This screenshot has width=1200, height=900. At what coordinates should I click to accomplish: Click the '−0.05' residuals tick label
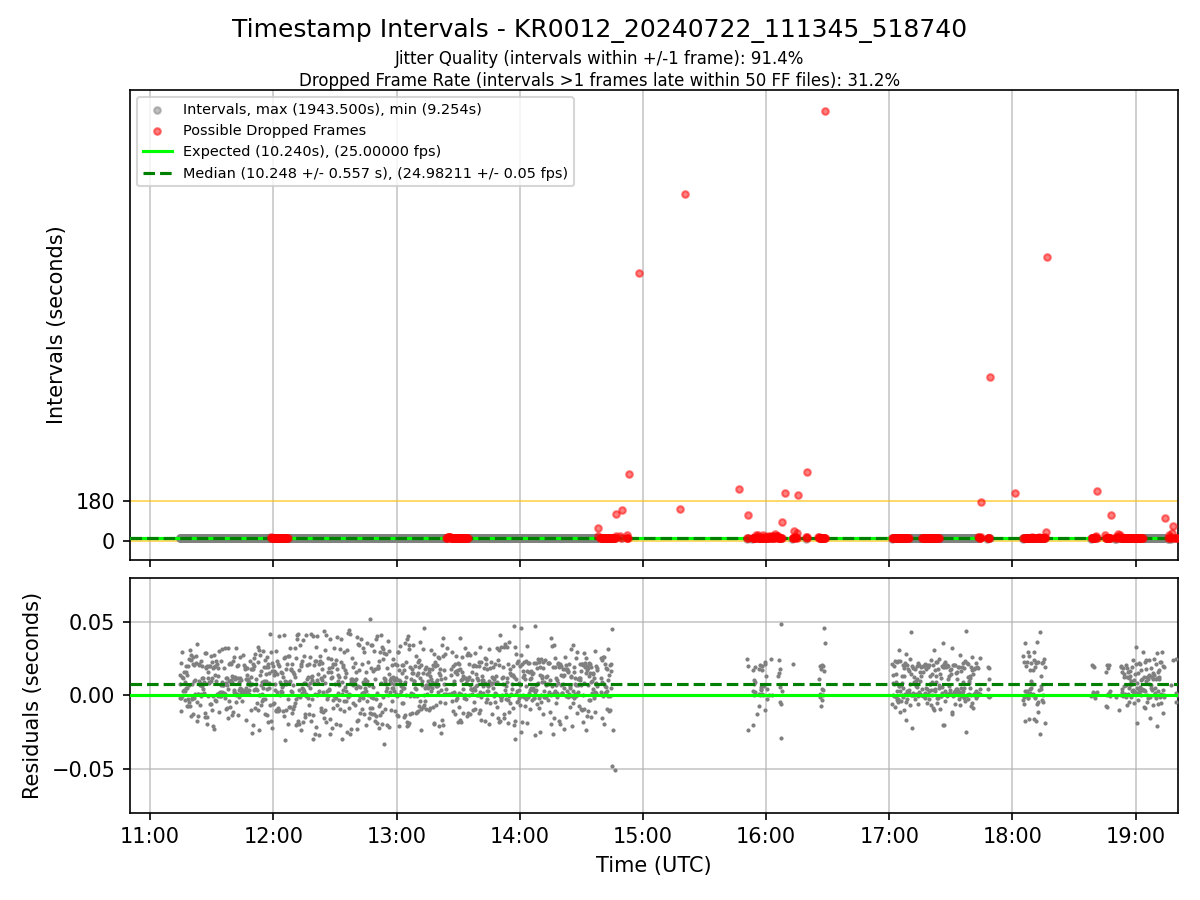point(84,770)
